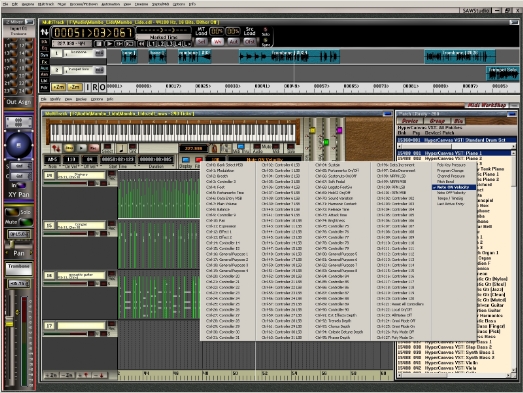Select Ctrl-1 Modulation from the controller menu

[x=220, y=170]
